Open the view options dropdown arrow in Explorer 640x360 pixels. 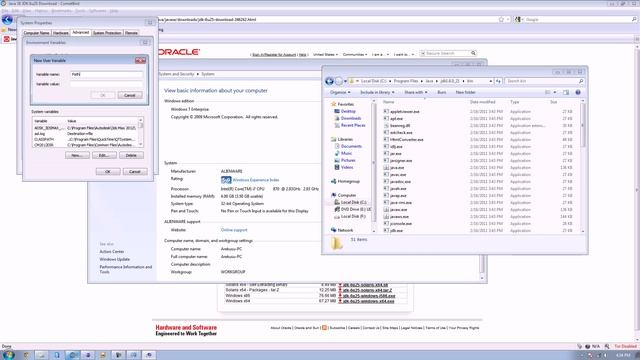pyautogui.click(x=555, y=93)
